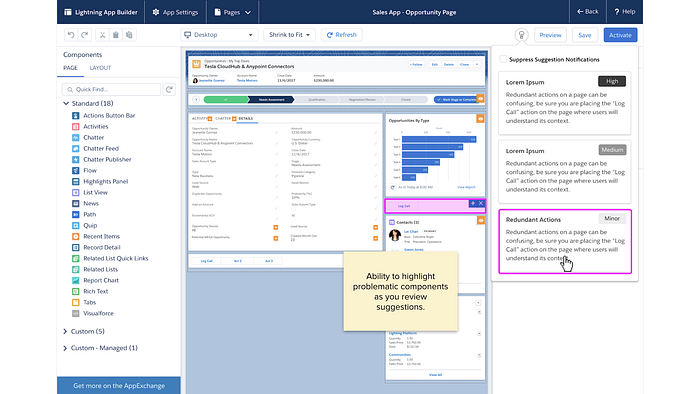Viewport: 700px width, 394px height.
Task: Select the Redundant Actions suggestion card
Action: pos(565,241)
